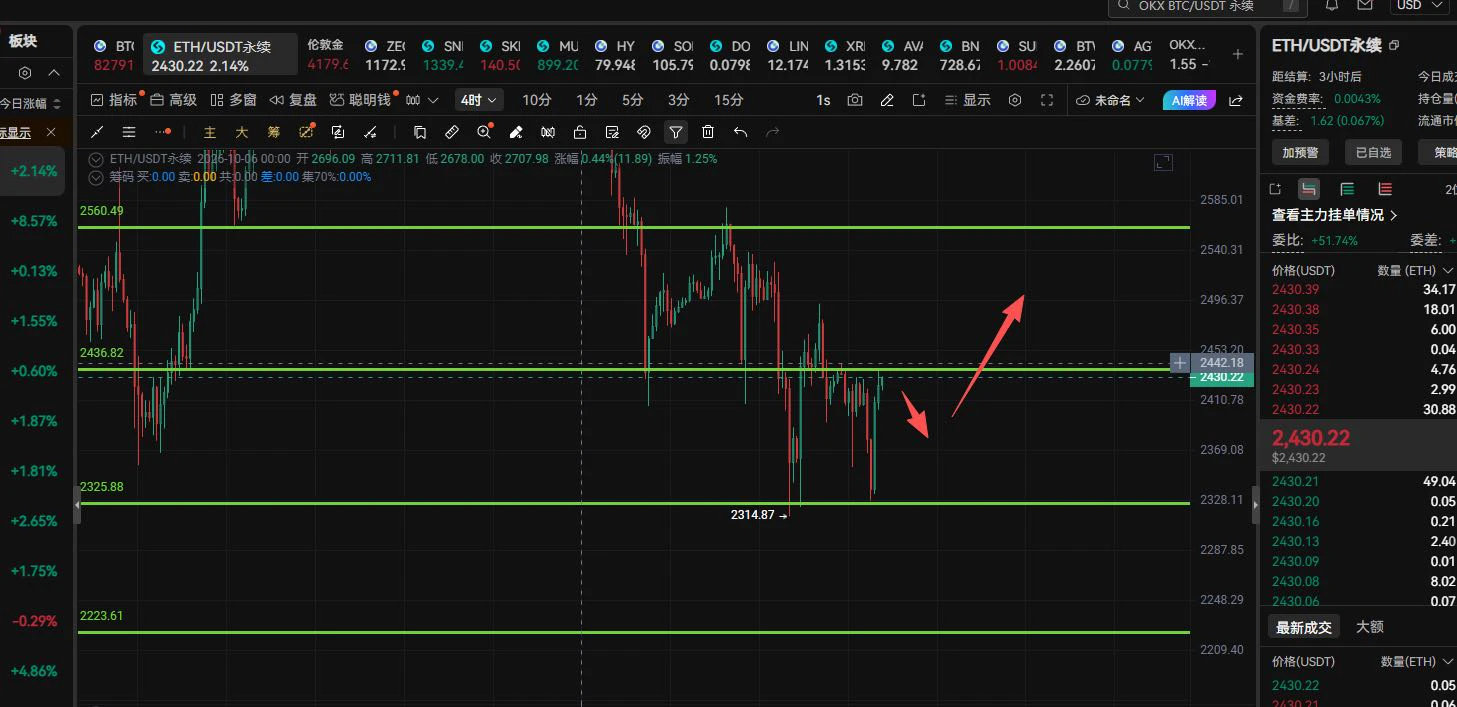Image resolution: width=1457 pixels, height=707 pixels.
Task: Open the 指标 indicators menu
Action: tap(113, 100)
